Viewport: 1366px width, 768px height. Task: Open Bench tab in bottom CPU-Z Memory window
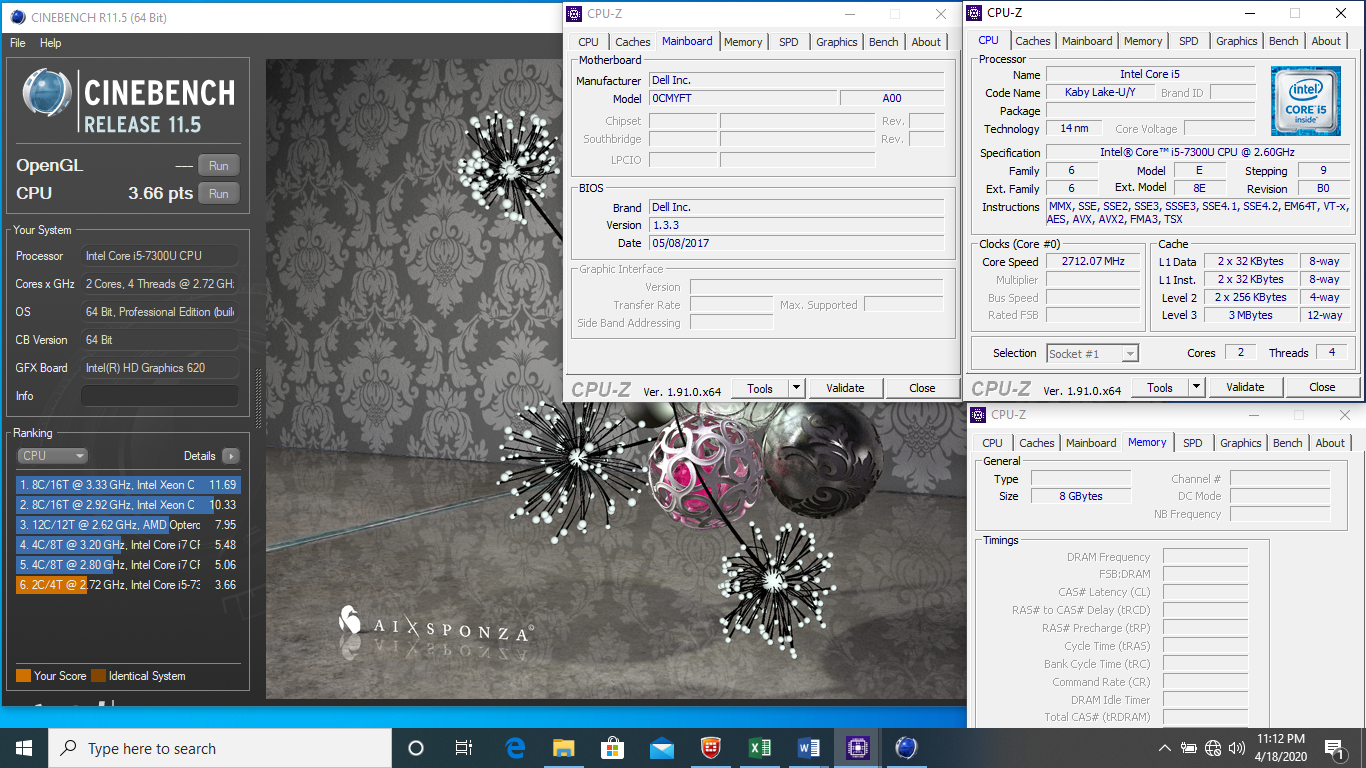[1288, 443]
